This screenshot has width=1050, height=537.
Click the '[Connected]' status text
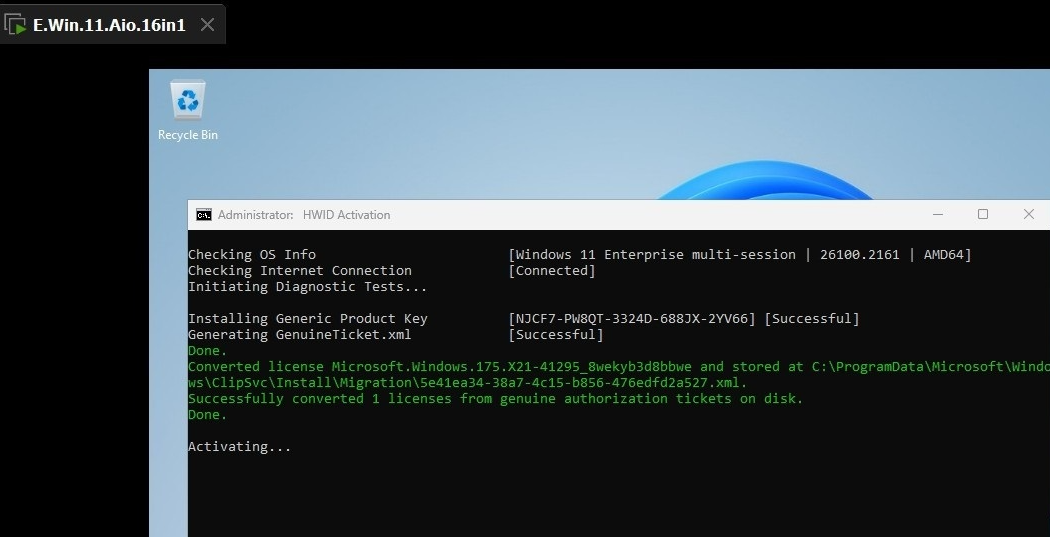tap(552, 271)
